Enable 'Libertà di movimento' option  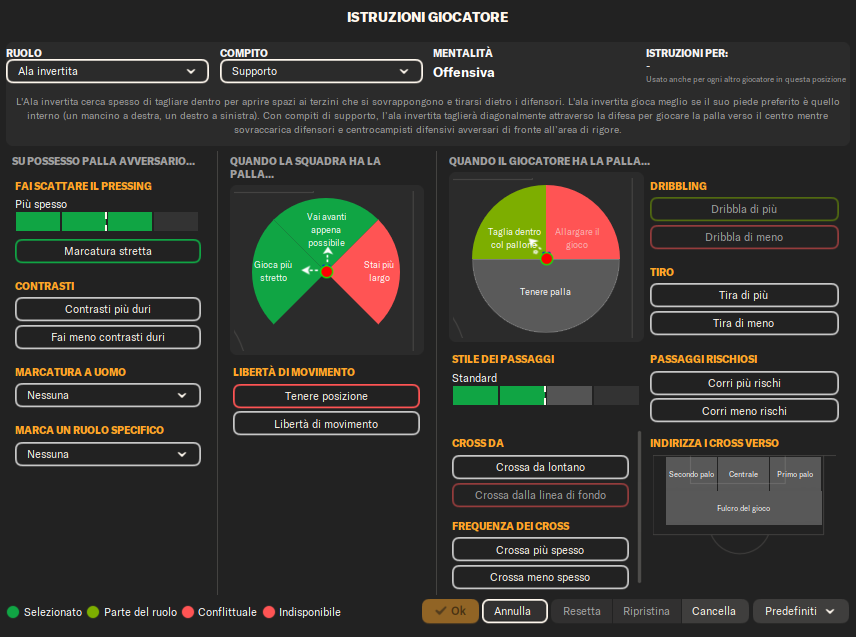tap(326, 424)
